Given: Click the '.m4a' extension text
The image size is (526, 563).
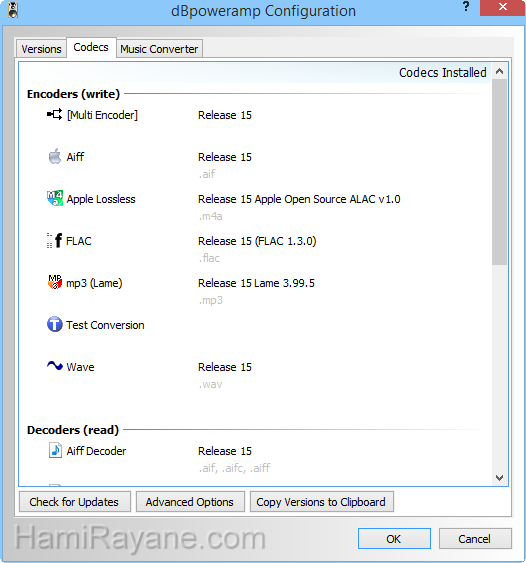Looking at the screenshot, I should click(x=211, y=216).
